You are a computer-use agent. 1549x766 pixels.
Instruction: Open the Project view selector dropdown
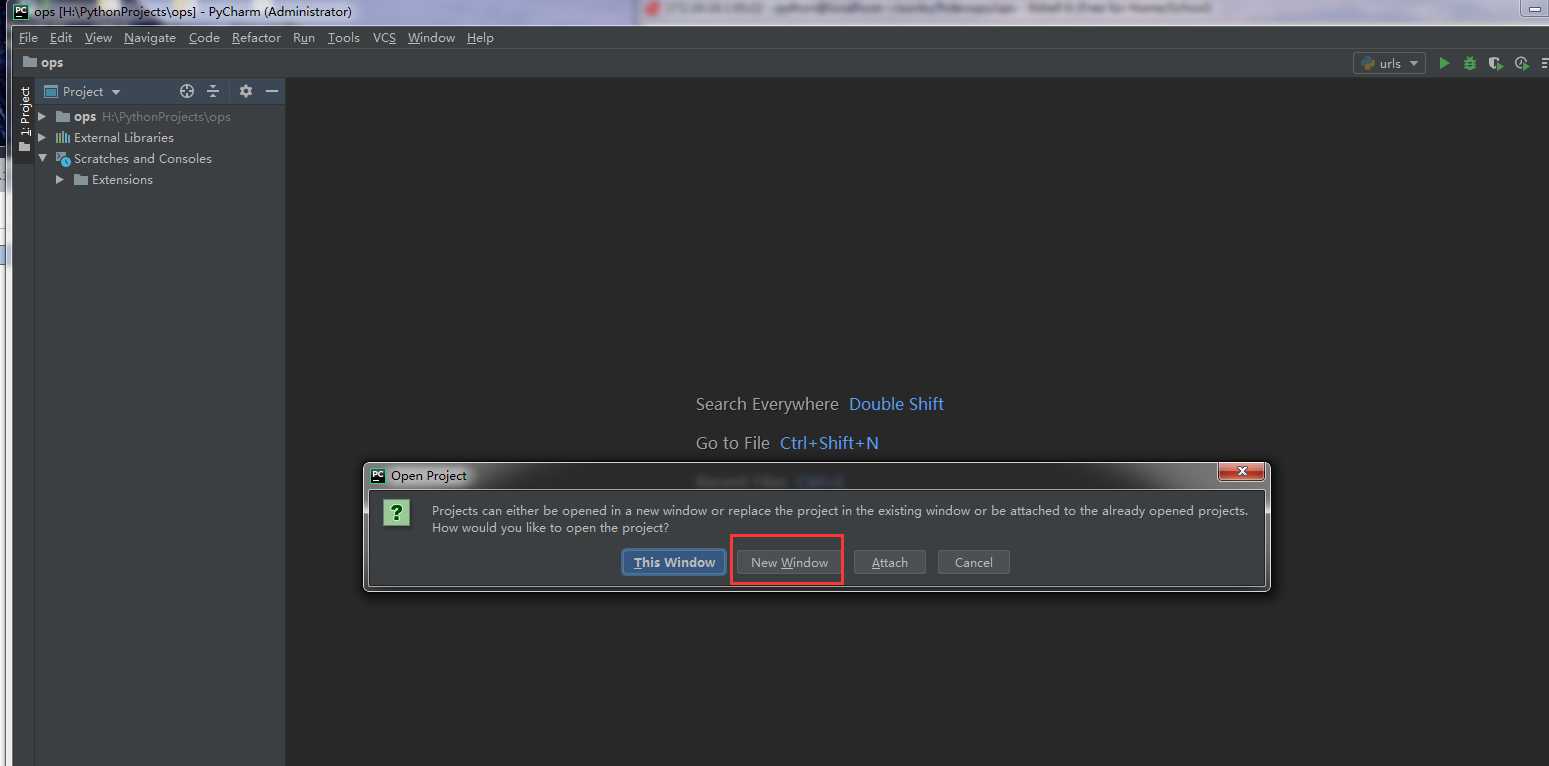click(x=82, y=91)
